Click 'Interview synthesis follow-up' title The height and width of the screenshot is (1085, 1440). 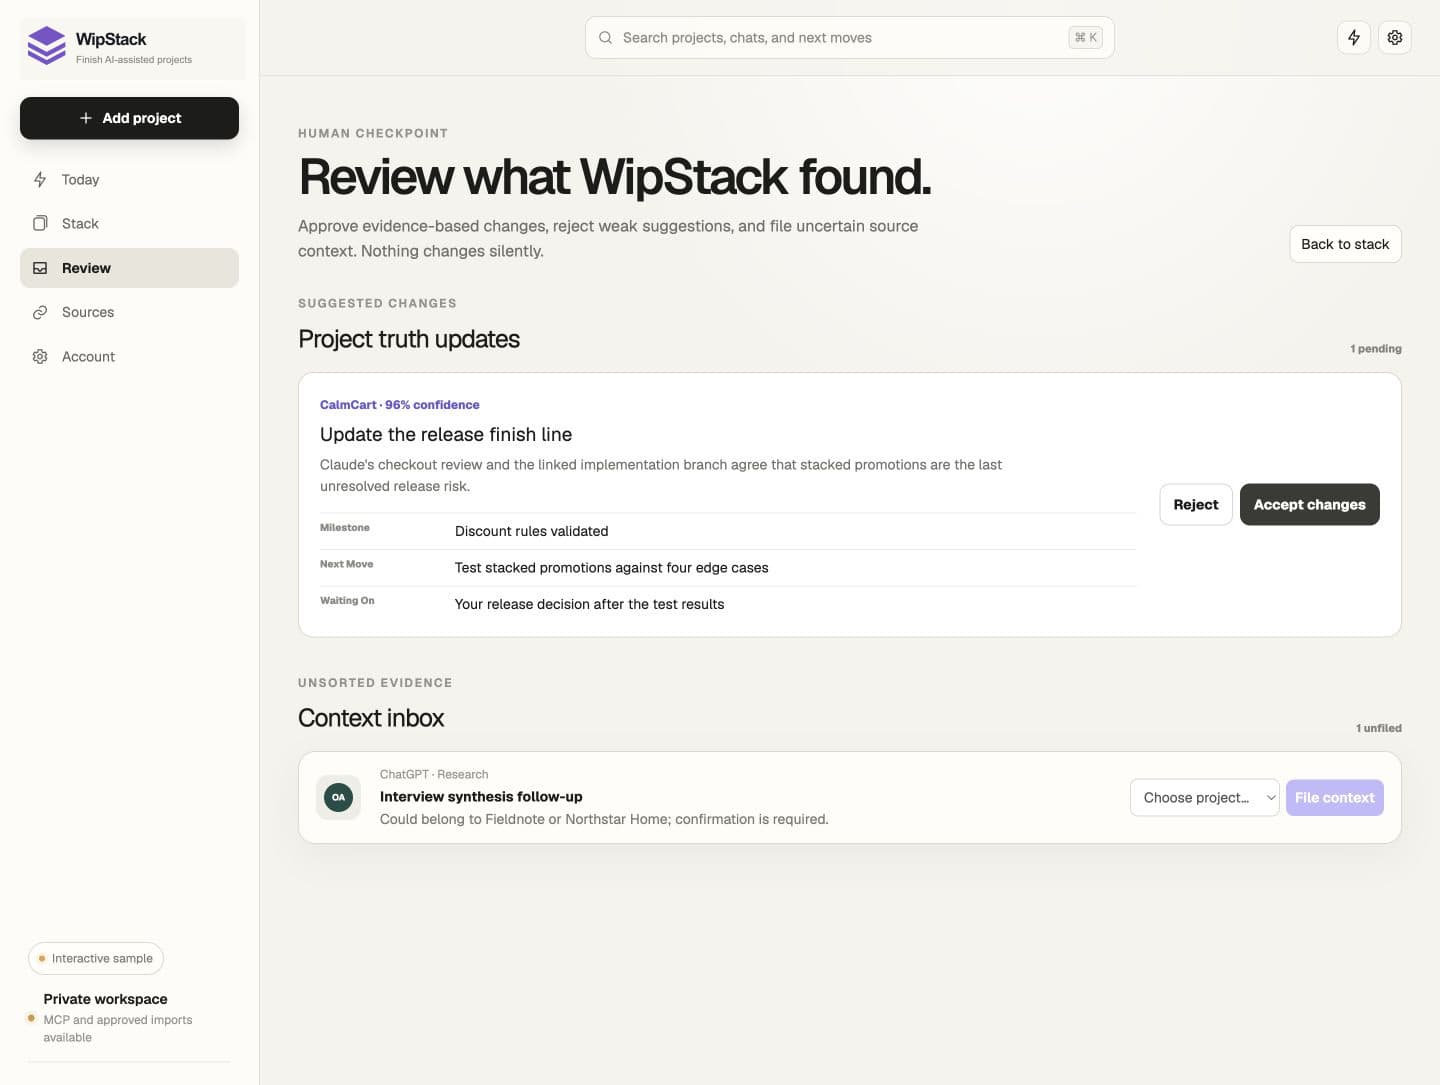click(481, 797)
